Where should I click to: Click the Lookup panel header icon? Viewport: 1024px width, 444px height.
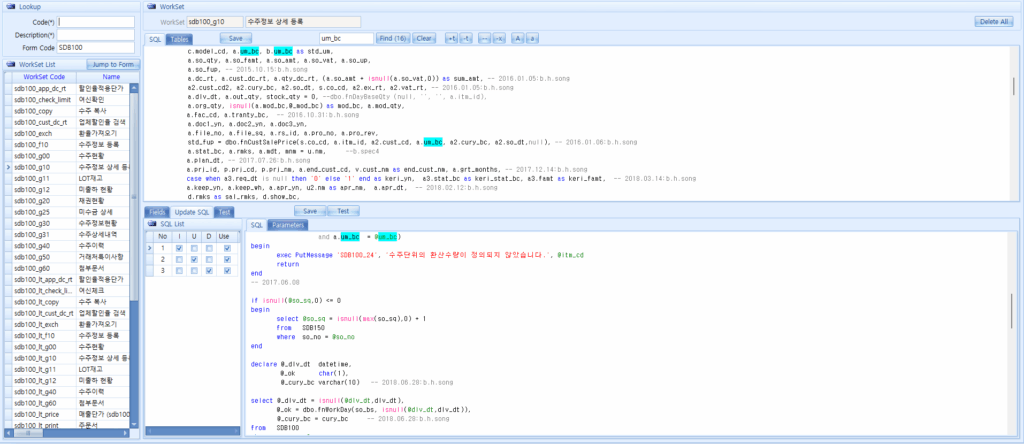point(10,6)
